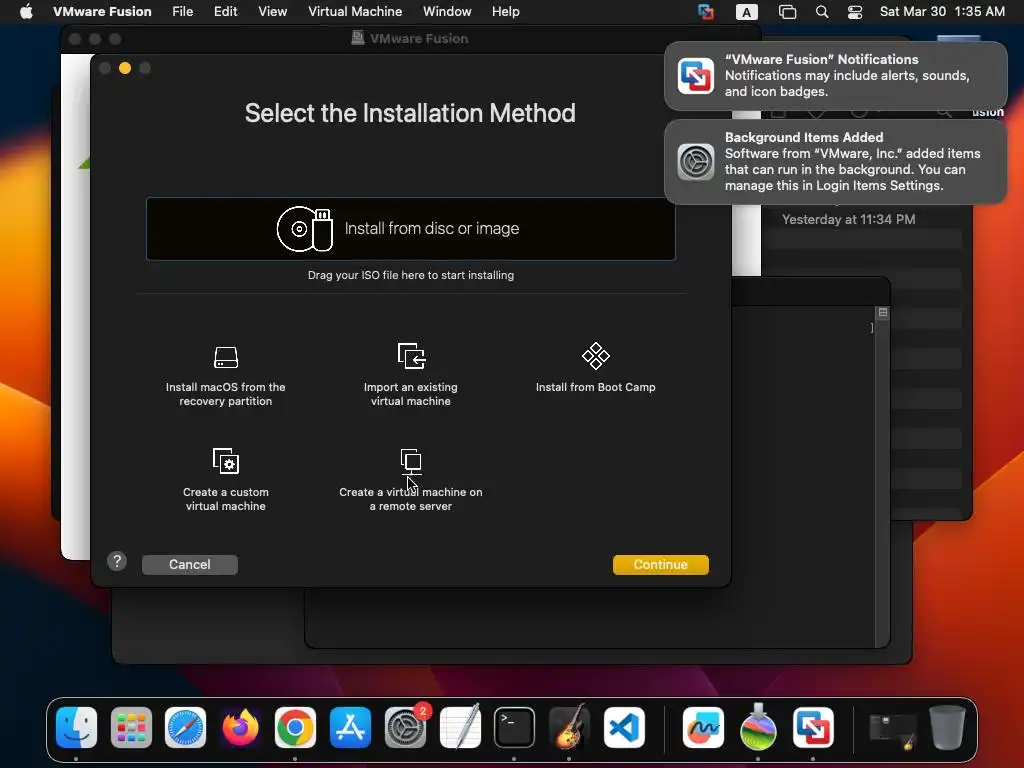Launch Safari from the Dock

pos(185,727)
